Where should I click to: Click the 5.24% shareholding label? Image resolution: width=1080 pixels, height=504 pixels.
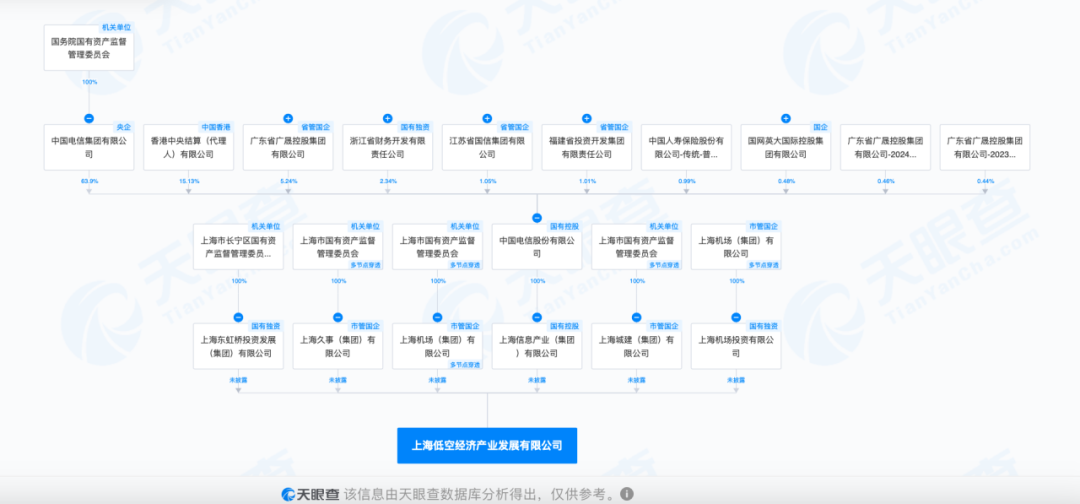tap(288, 181)
